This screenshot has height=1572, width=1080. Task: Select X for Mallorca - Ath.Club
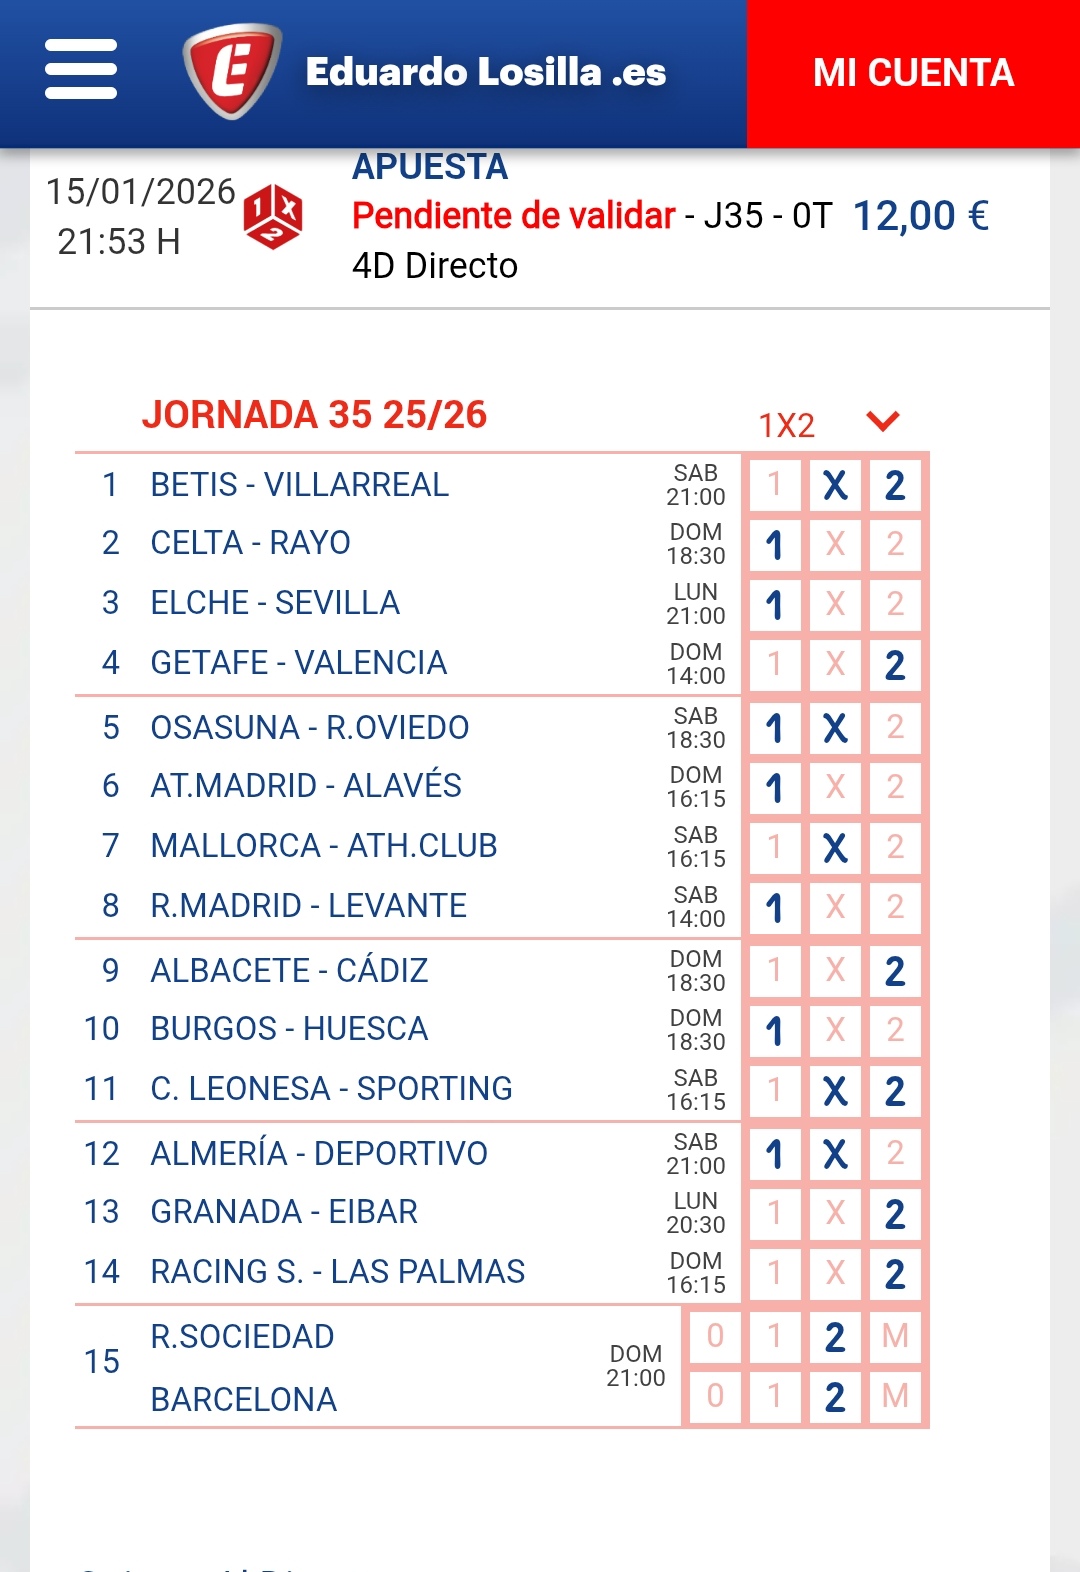(835, 848)
